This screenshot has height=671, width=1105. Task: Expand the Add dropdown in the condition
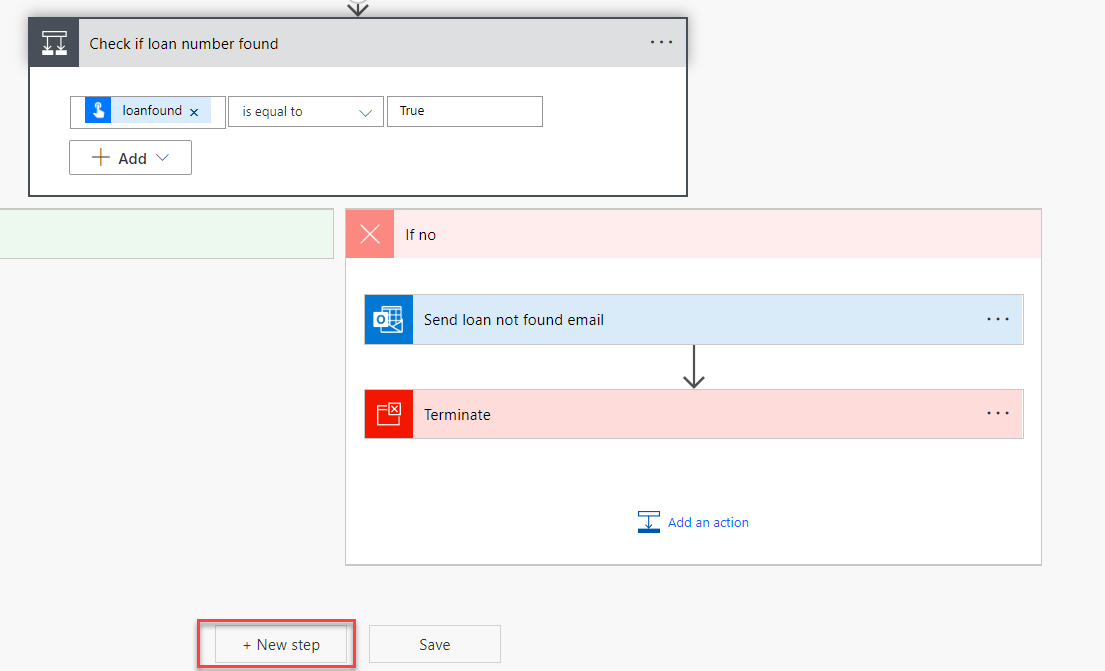(130, 158)
